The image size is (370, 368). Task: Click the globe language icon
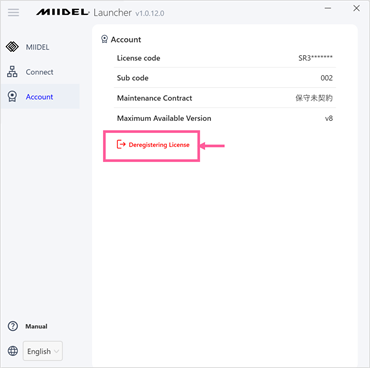point(13,351)
